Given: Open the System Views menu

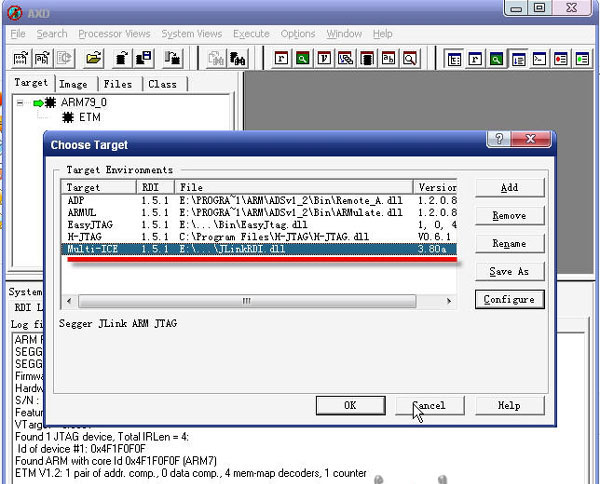Looking at the screenshot, I should coord(191,34).
